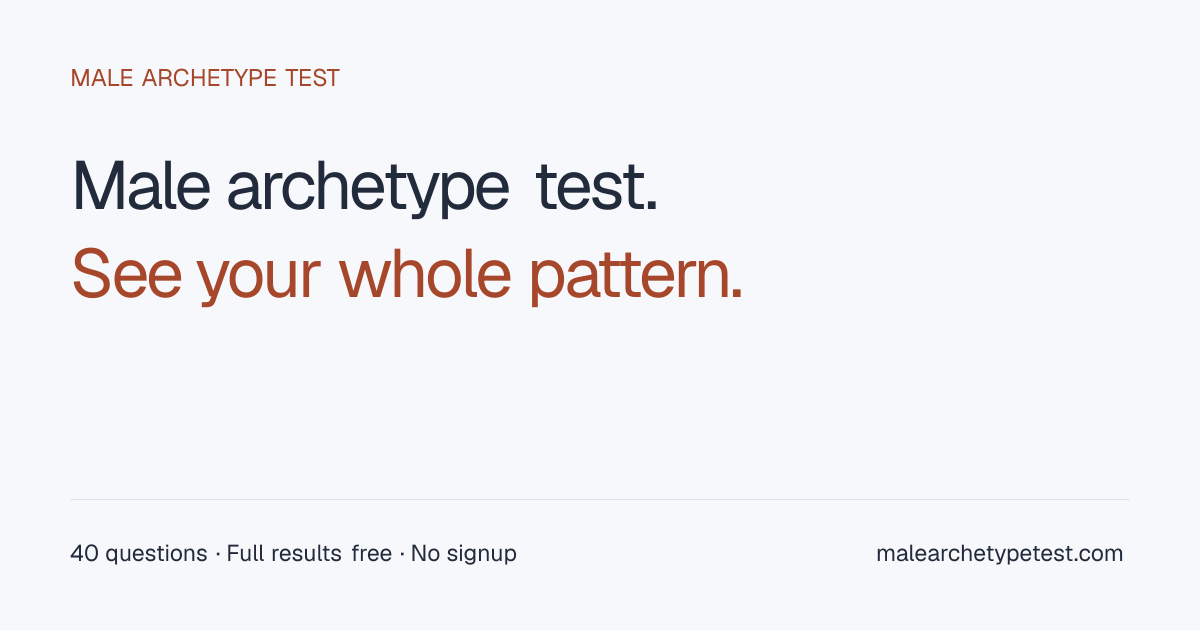The height and width of the screenshot is (630, 1200).
Task: Select the 'See your whole pattern.' red tagline
Action: [x=407, y=273]
